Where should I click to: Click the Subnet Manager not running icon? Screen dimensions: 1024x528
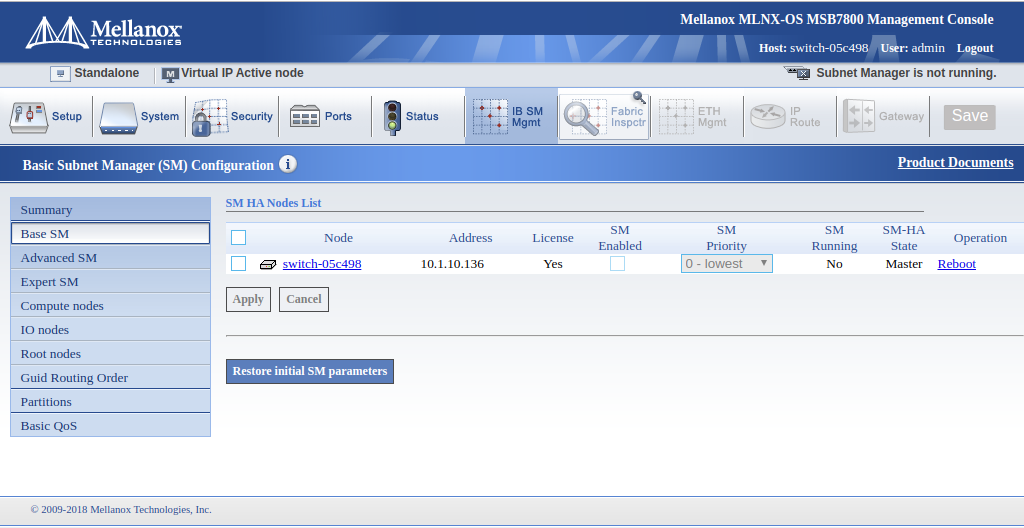pos(797,73)
